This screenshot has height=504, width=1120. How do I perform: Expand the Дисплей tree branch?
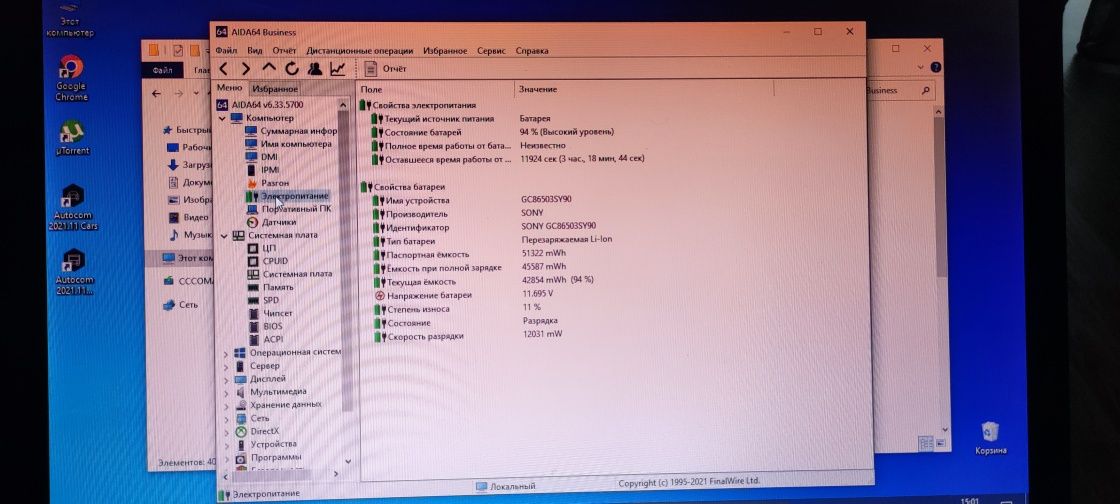[x=226, y=379]
